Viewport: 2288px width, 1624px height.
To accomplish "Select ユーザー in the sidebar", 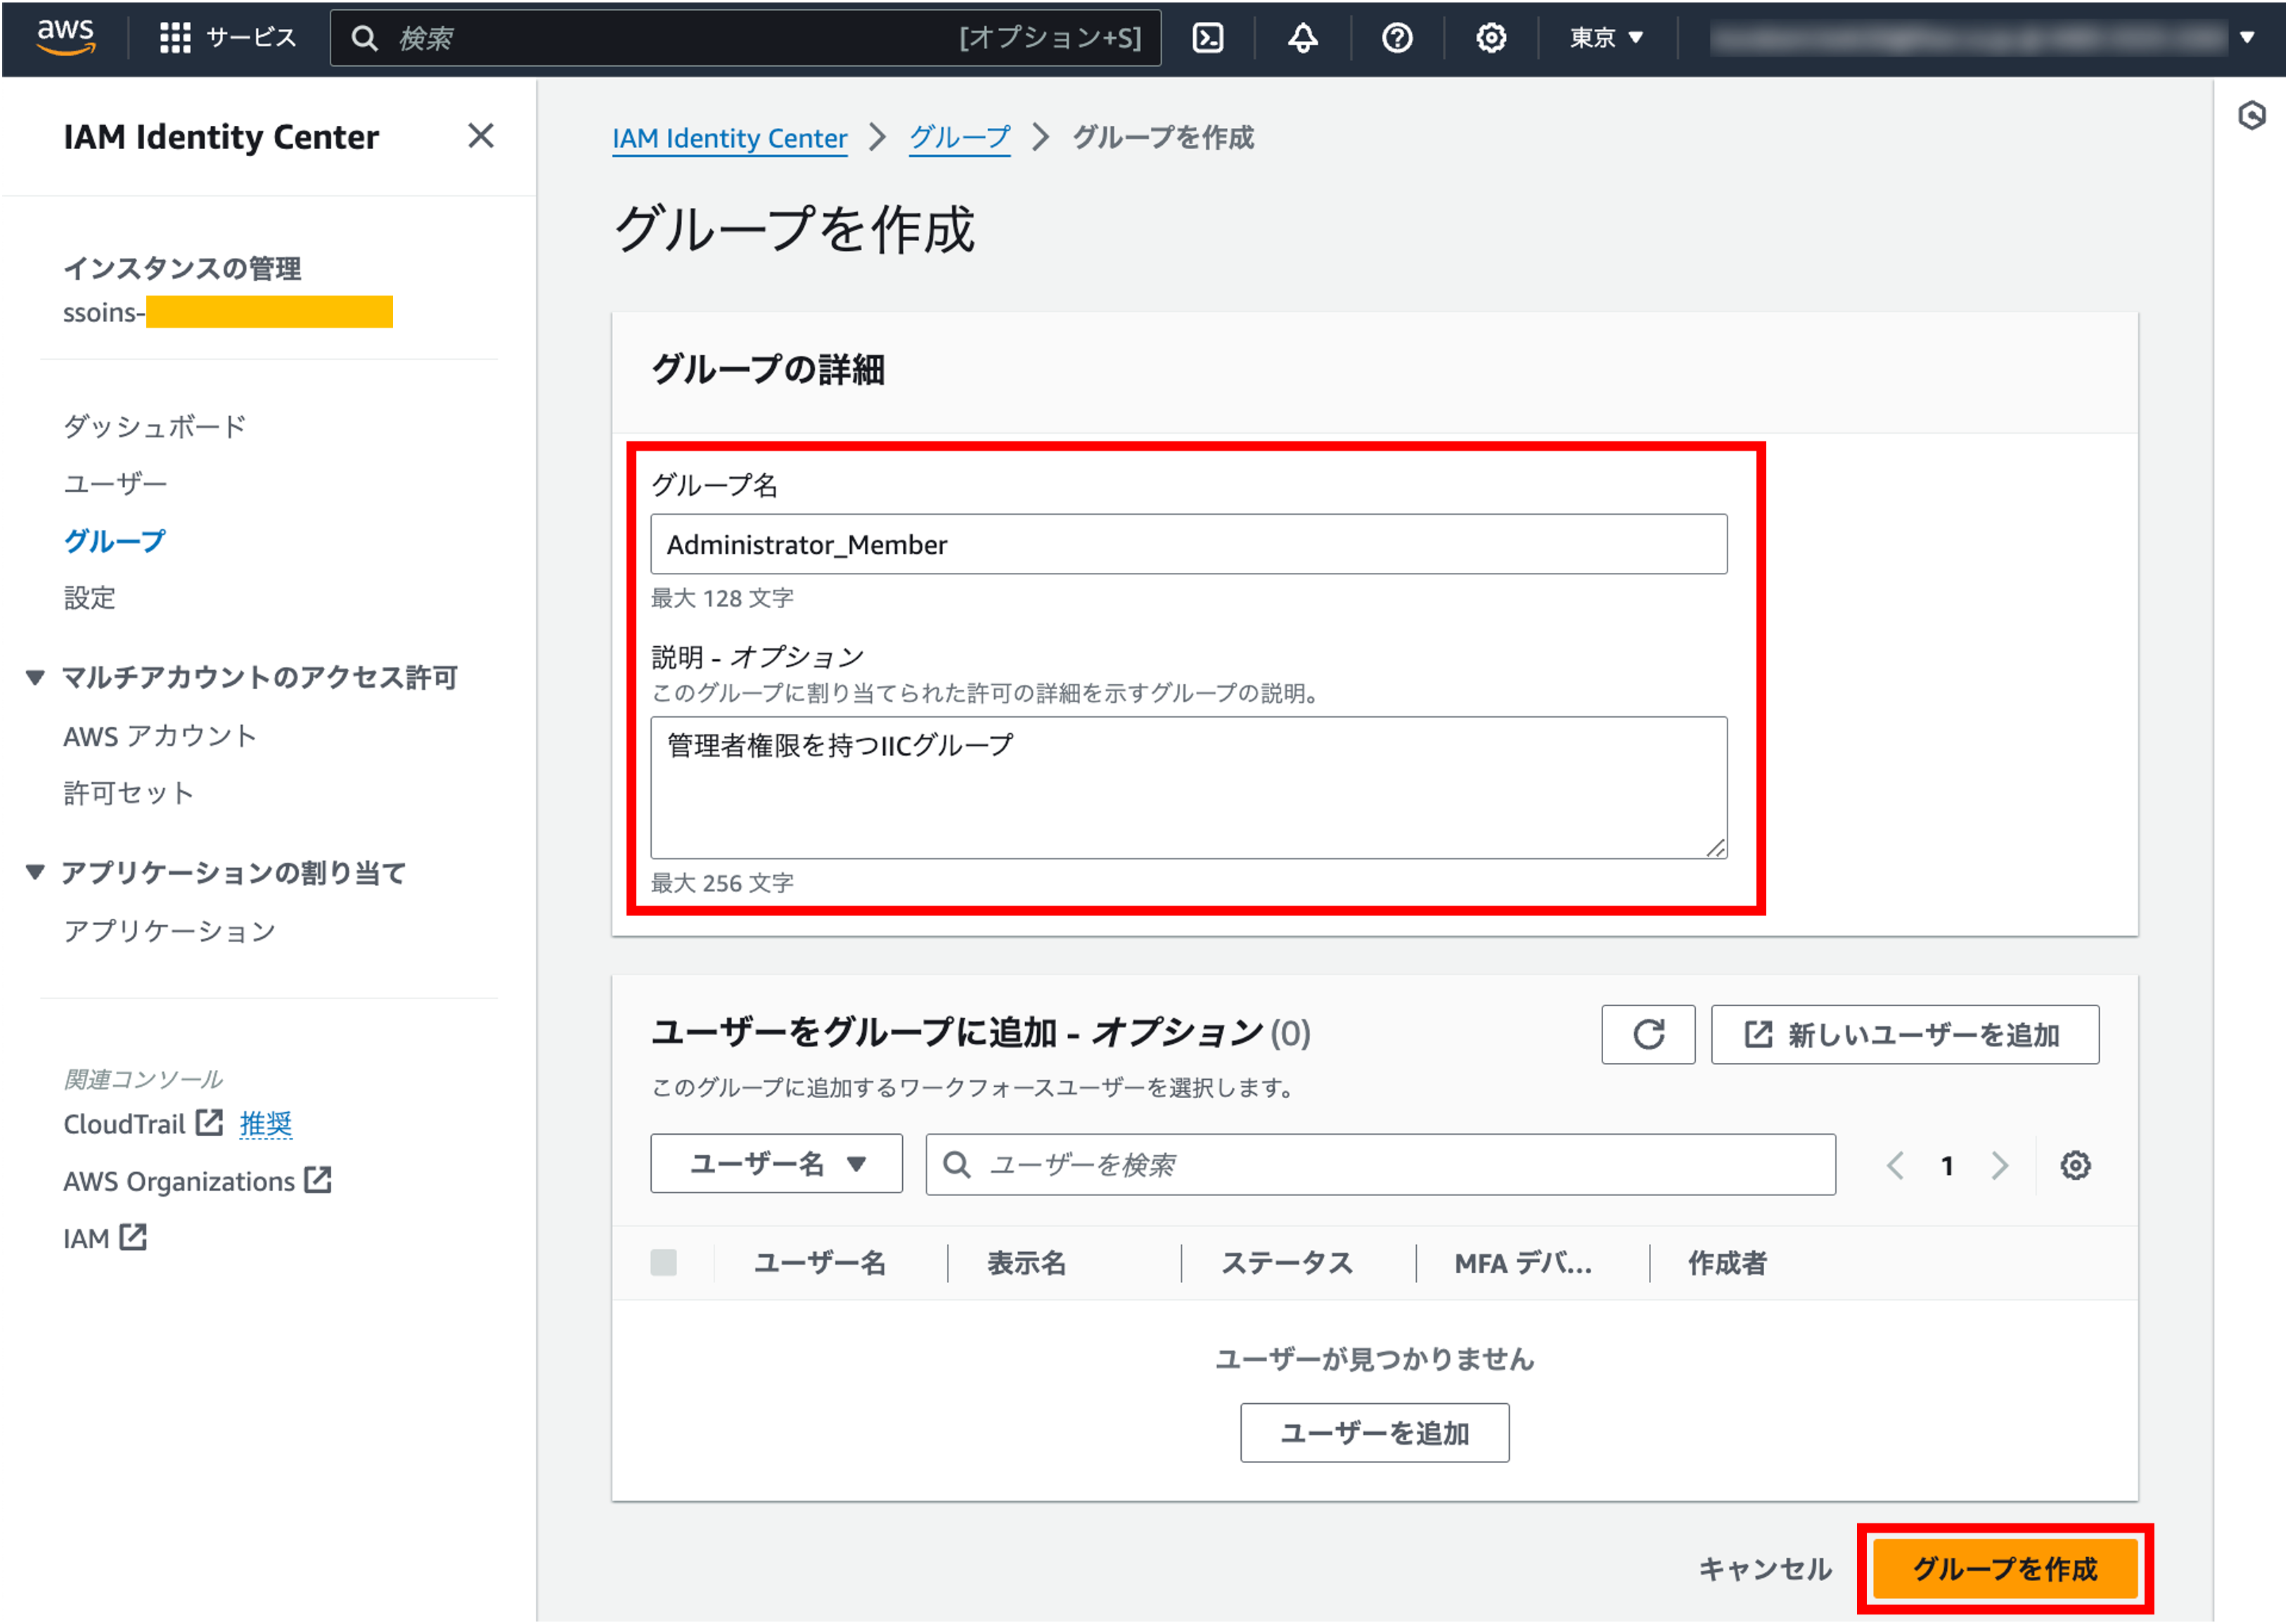I will (x=115, y=484).
